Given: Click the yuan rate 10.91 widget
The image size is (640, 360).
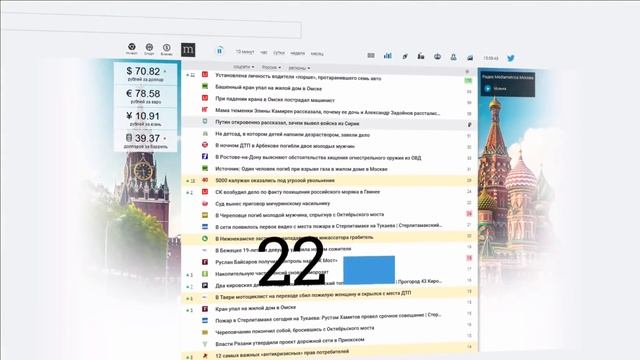Looking at the screenshot, I should [145, 119].
